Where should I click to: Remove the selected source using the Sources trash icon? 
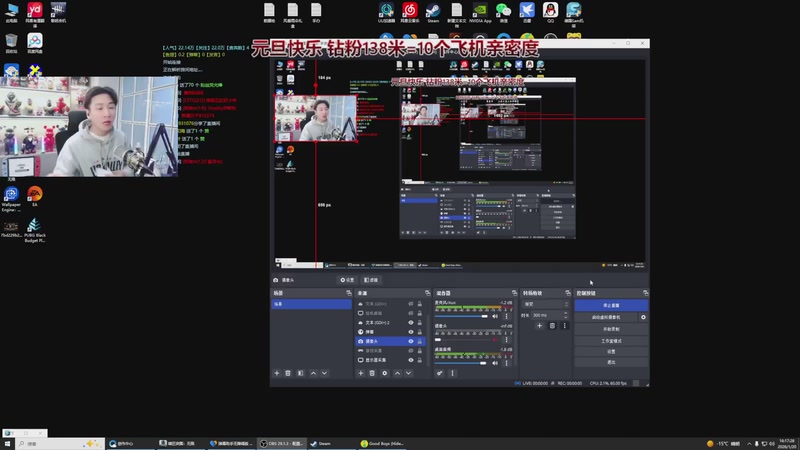click(x=372, y=373)
